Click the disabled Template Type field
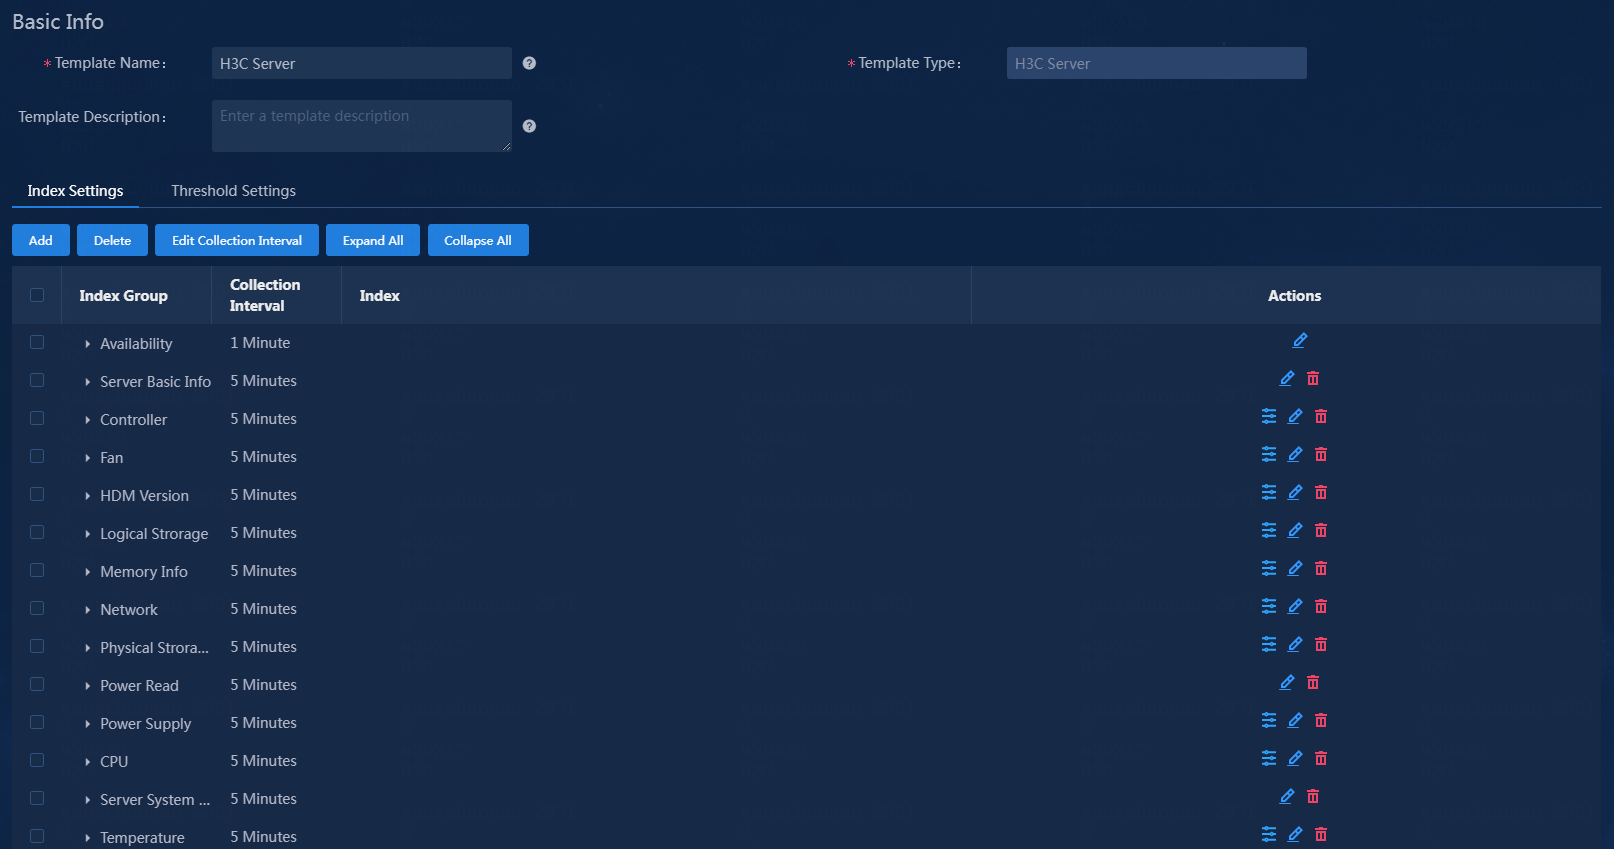This screenshot has height=849, width=1614. coord(1157,63)
